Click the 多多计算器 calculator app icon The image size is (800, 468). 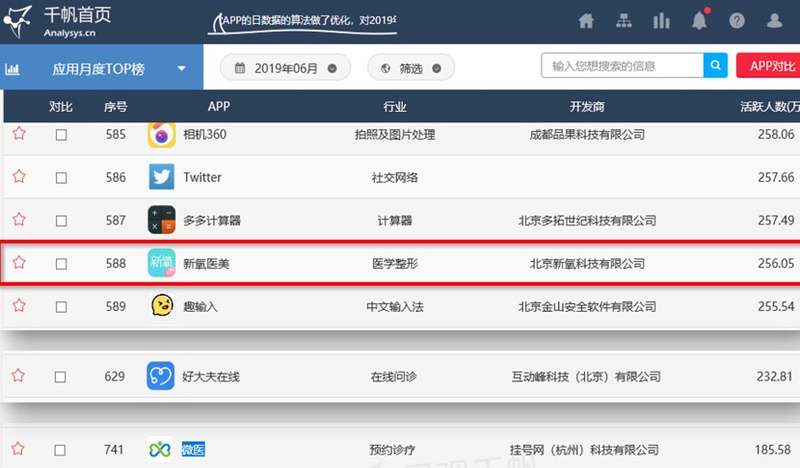pyautogui.click(x=161, y=220)
